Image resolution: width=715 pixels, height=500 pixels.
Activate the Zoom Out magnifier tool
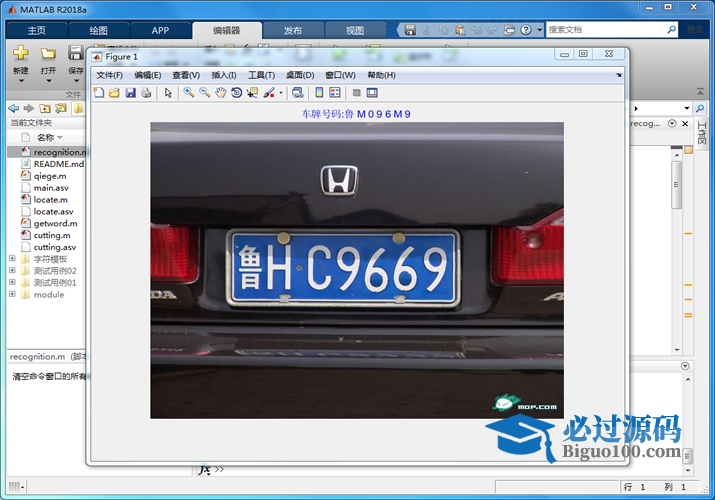pyautogui.click(x=205, y=93)
